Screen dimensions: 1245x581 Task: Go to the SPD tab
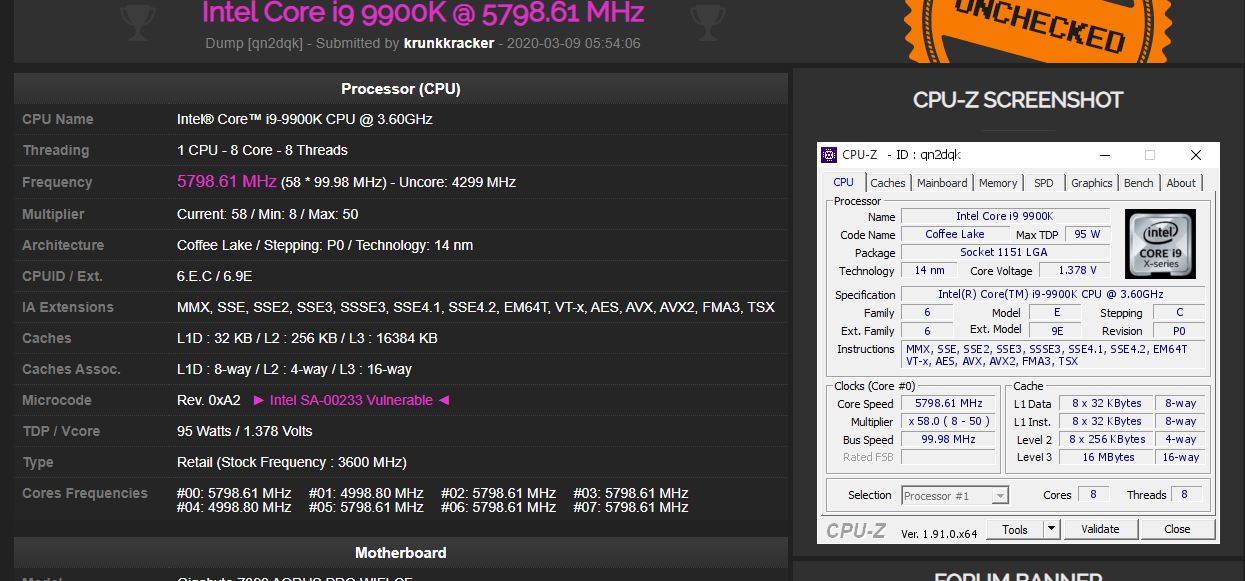click(1043, 183)
